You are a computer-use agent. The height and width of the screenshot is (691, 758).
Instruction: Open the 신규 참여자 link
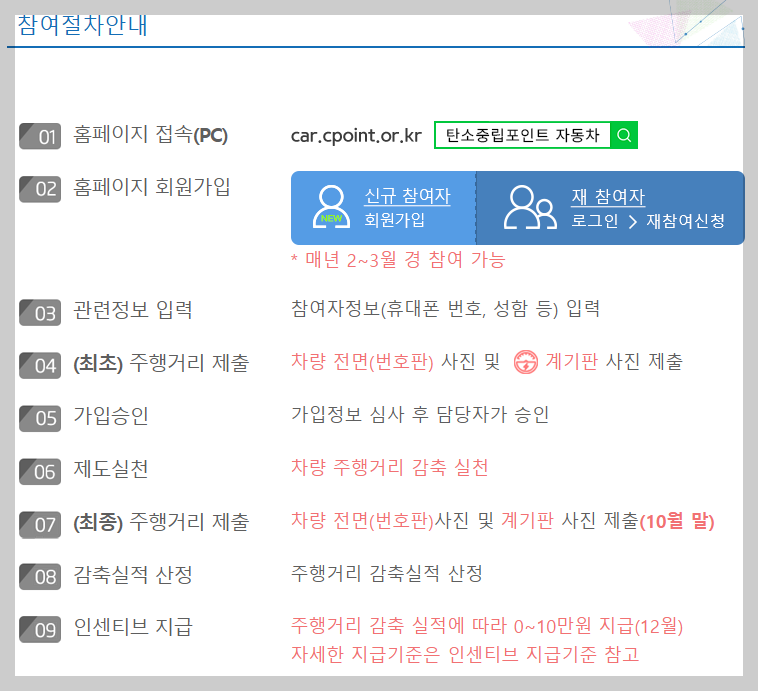tap(407, 196)
